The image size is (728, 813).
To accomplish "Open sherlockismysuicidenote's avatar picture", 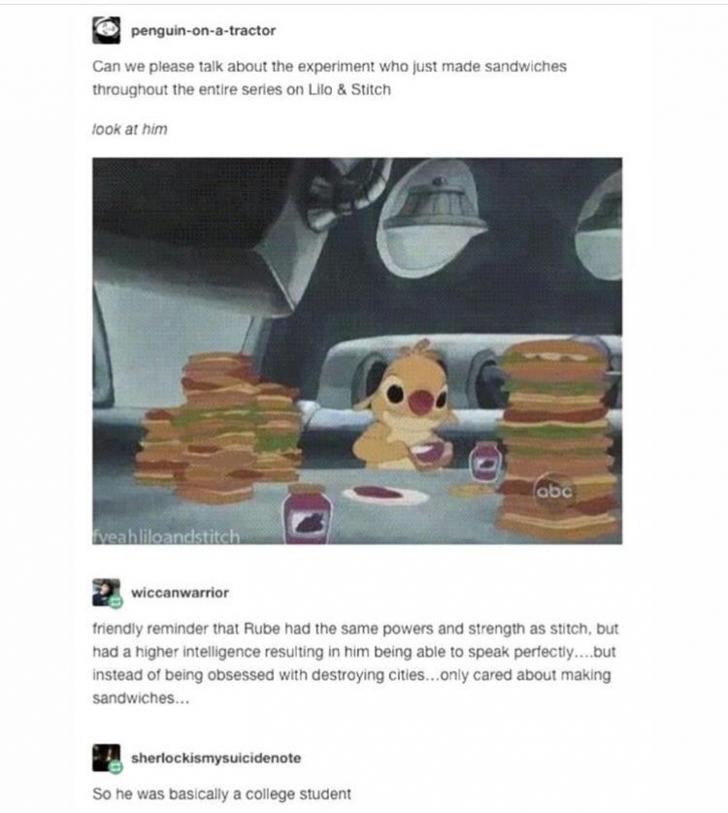I will point(106,757).
